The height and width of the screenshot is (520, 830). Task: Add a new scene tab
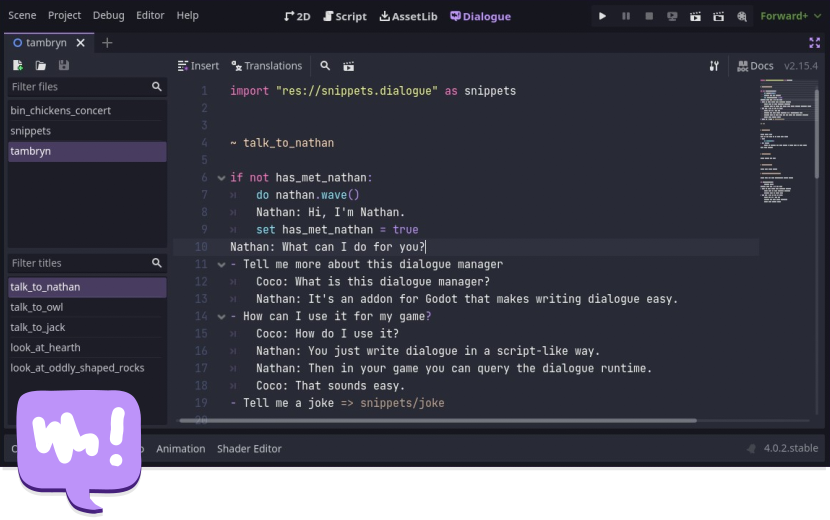107,43
